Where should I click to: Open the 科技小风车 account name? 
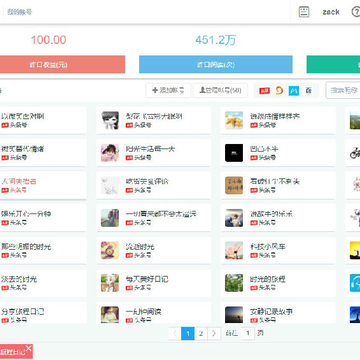click(x=268, y=247)
